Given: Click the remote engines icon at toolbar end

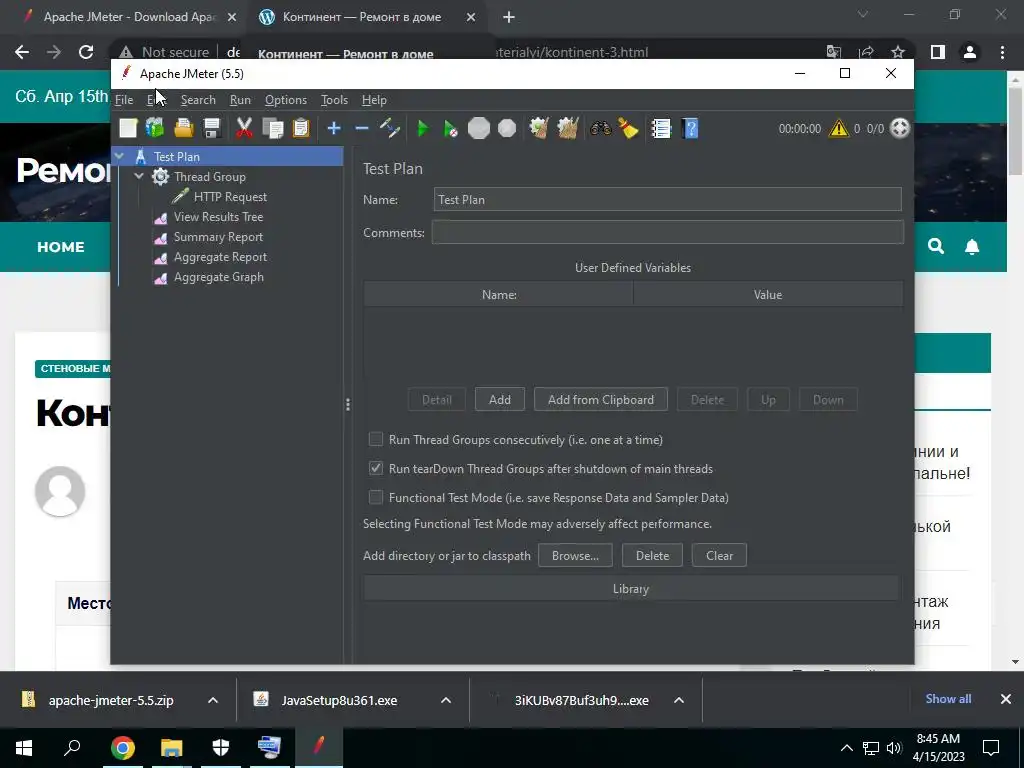Looking at the screenshot, I should pyautogui.click(x=900, y=128).
